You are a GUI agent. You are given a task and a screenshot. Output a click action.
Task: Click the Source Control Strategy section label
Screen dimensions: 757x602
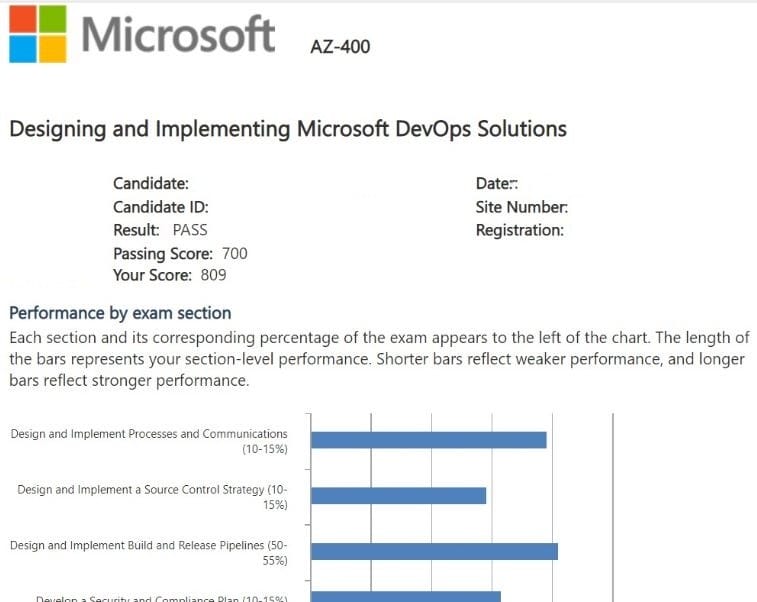152,497
